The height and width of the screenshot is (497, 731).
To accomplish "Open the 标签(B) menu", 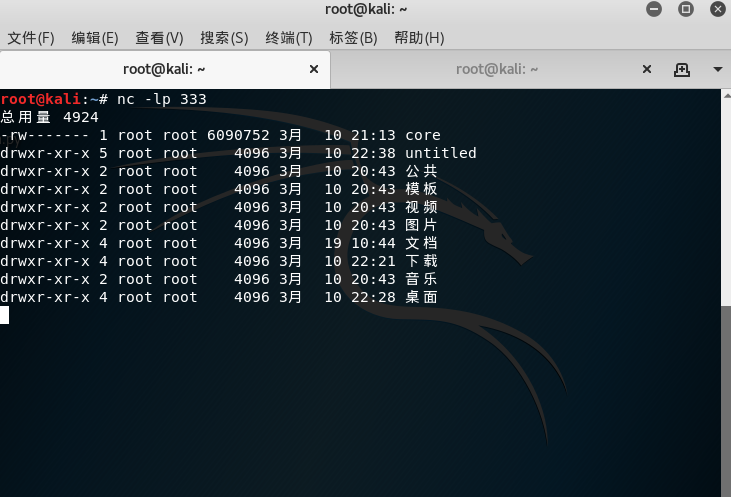I will [x=353, y=38].
